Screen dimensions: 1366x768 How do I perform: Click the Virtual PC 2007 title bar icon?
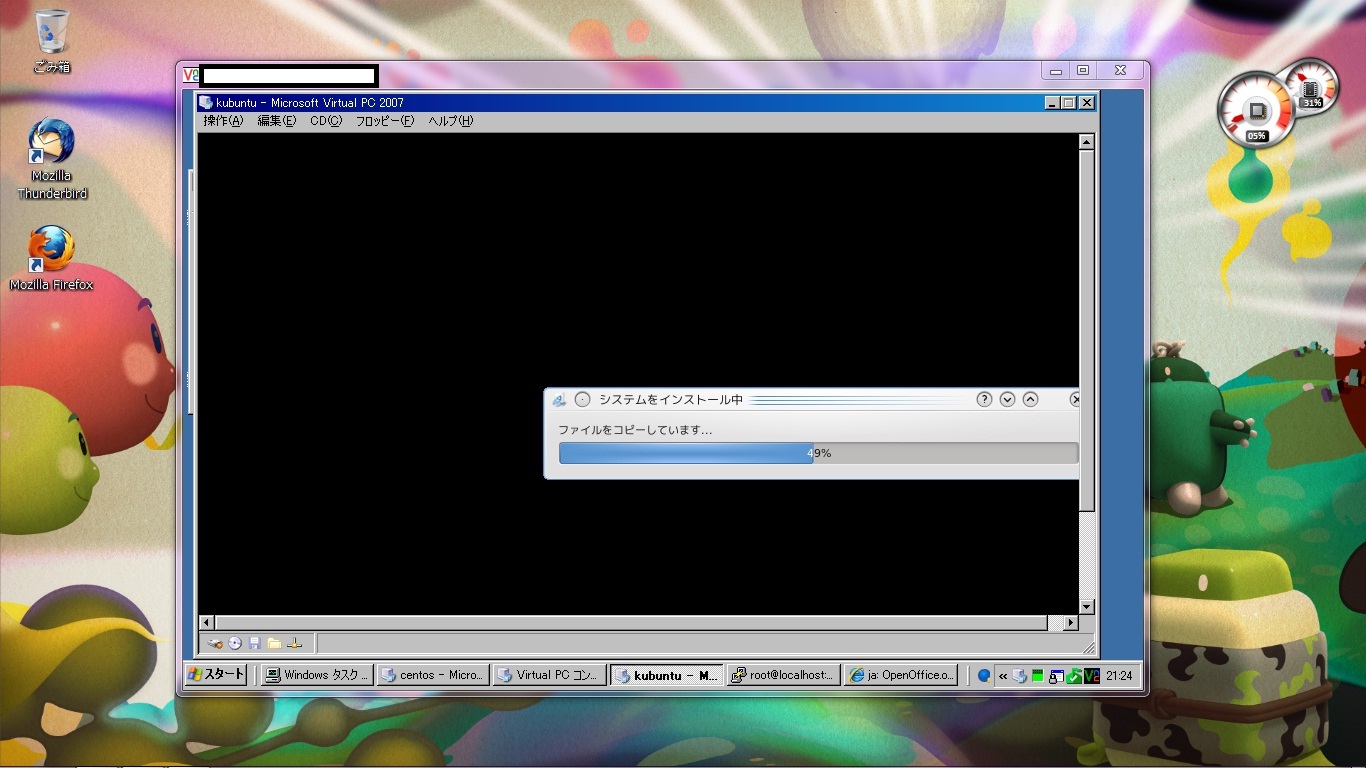point(206,102)
